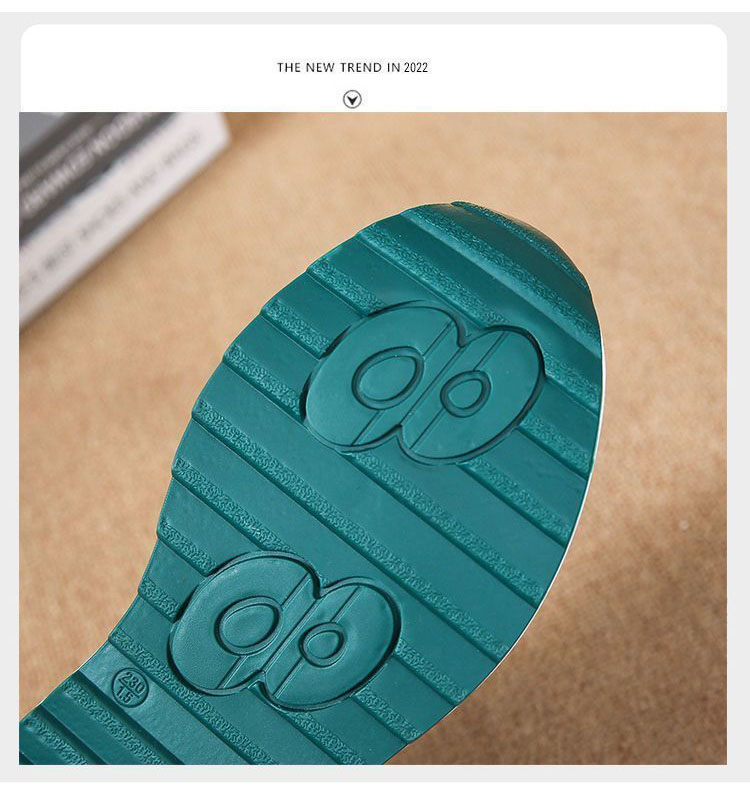
Task: Click the small right ring of the lower emblem
Action: pyautogui.click(x=322, y=646)
